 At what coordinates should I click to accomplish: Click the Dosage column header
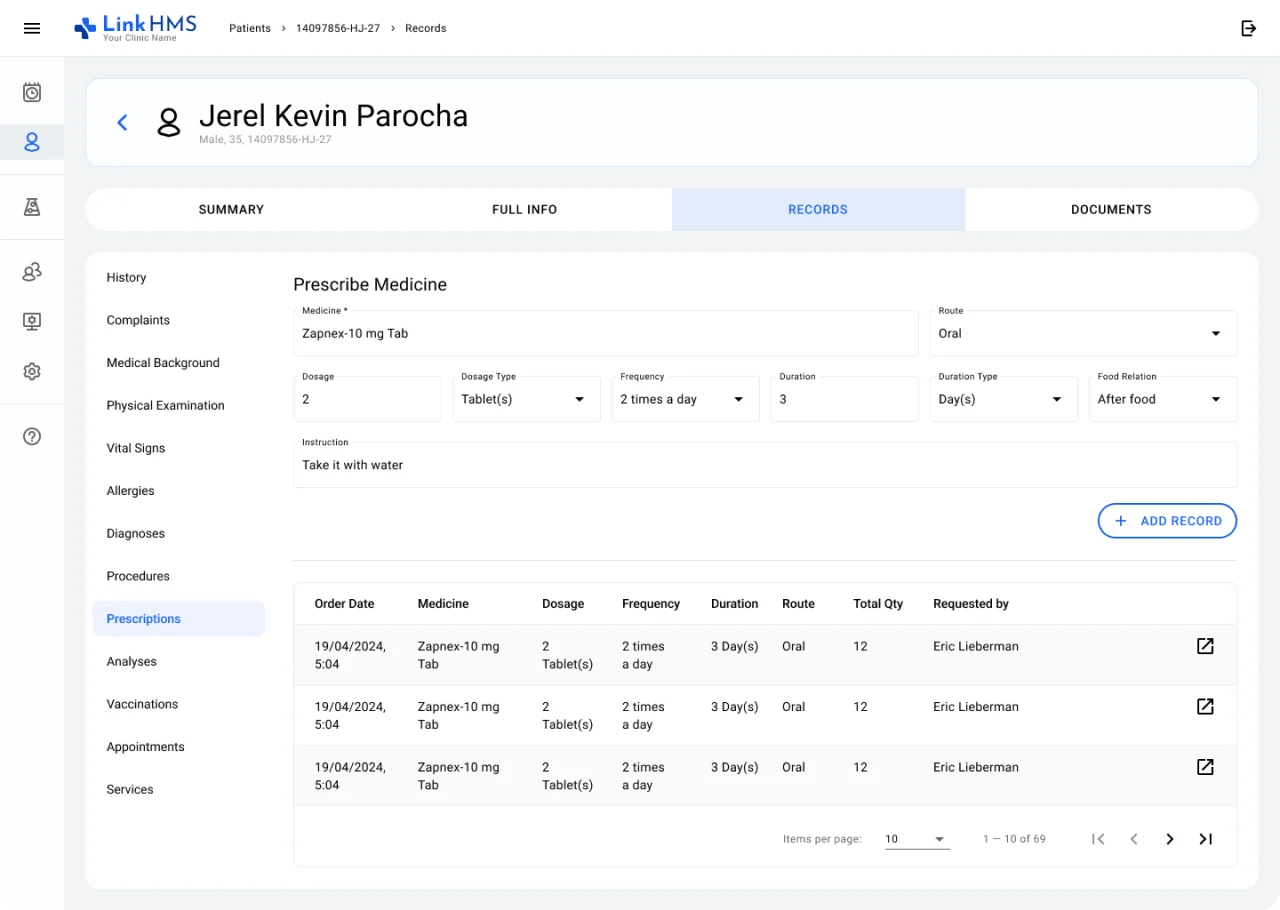tap(563, 604)
